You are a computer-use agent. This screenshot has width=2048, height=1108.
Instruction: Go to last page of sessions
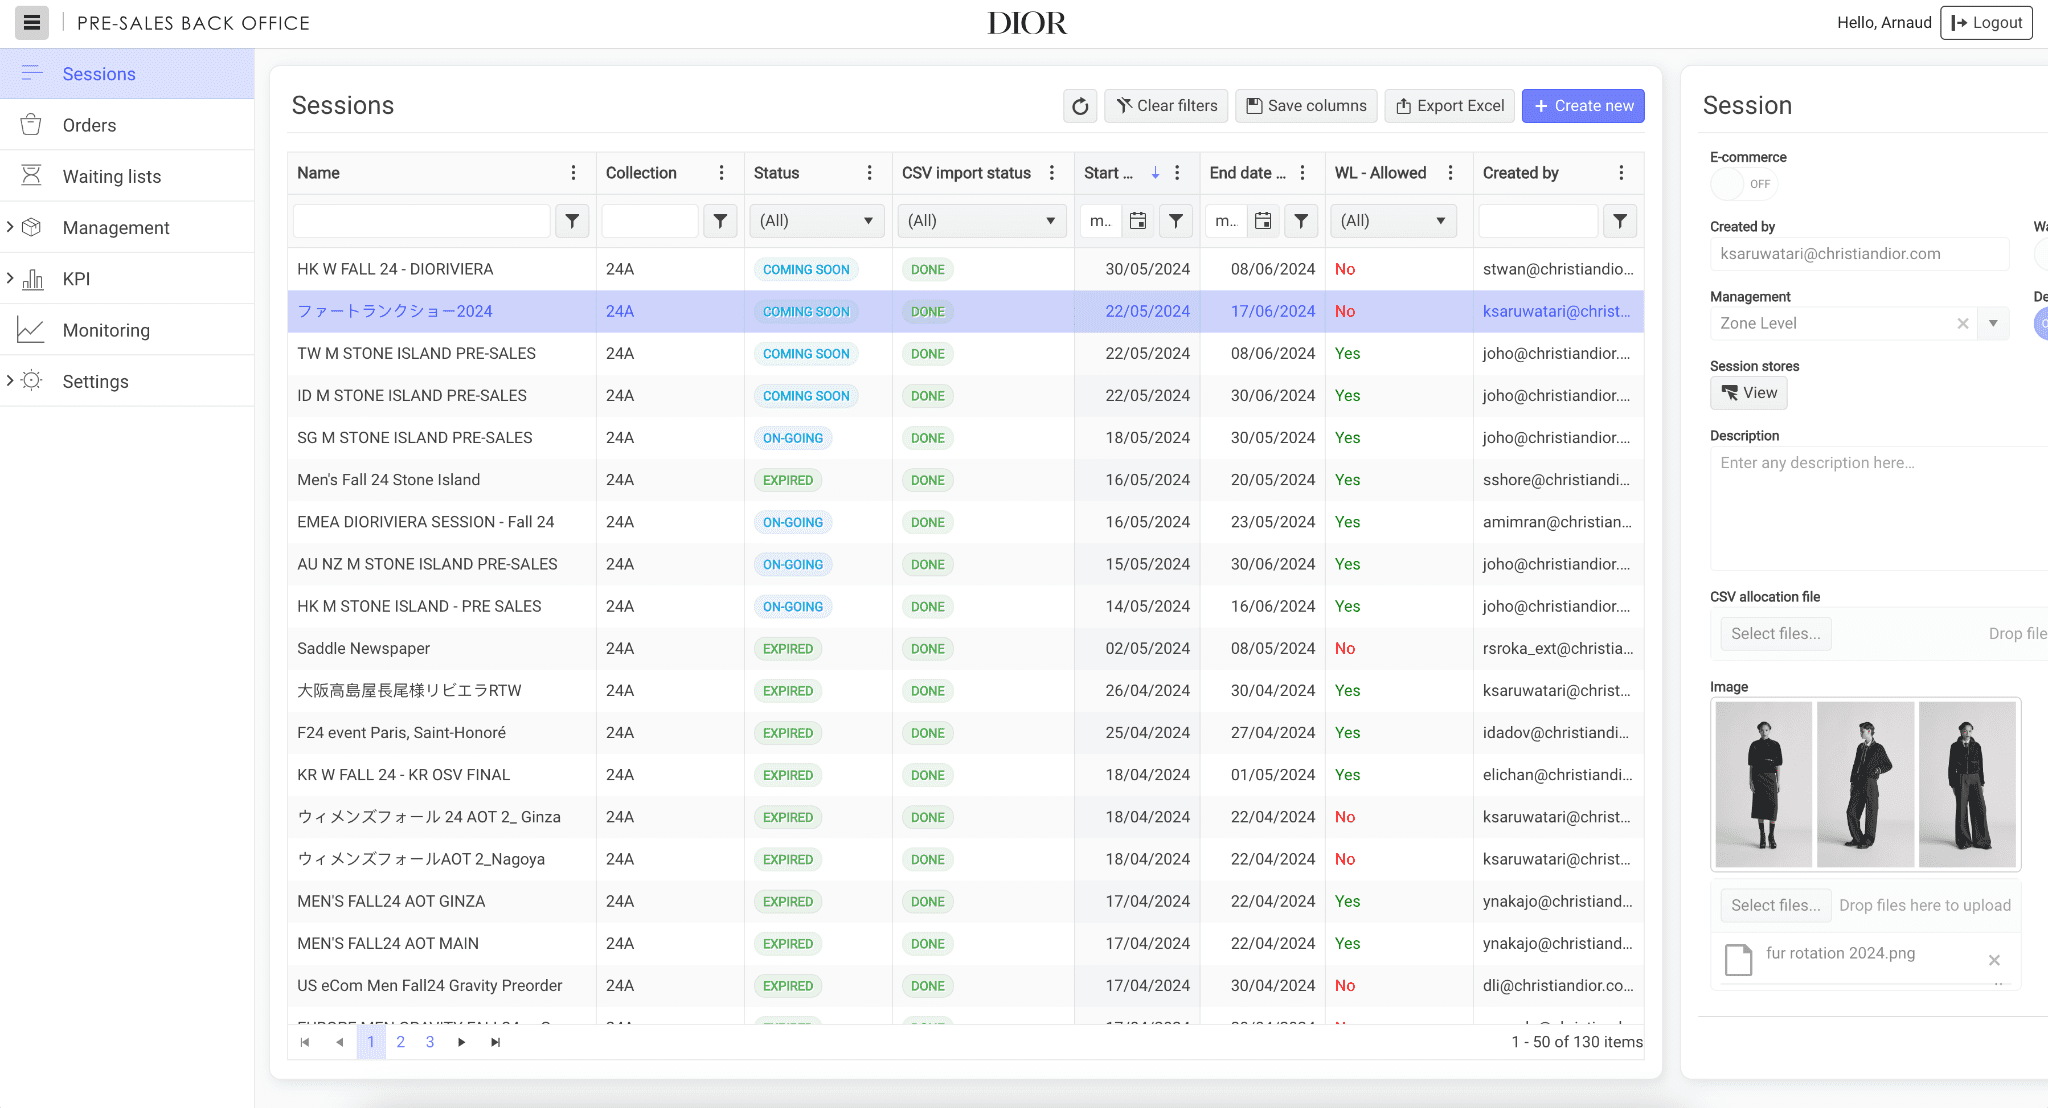pyautogui.click(x=495, y=1042)
